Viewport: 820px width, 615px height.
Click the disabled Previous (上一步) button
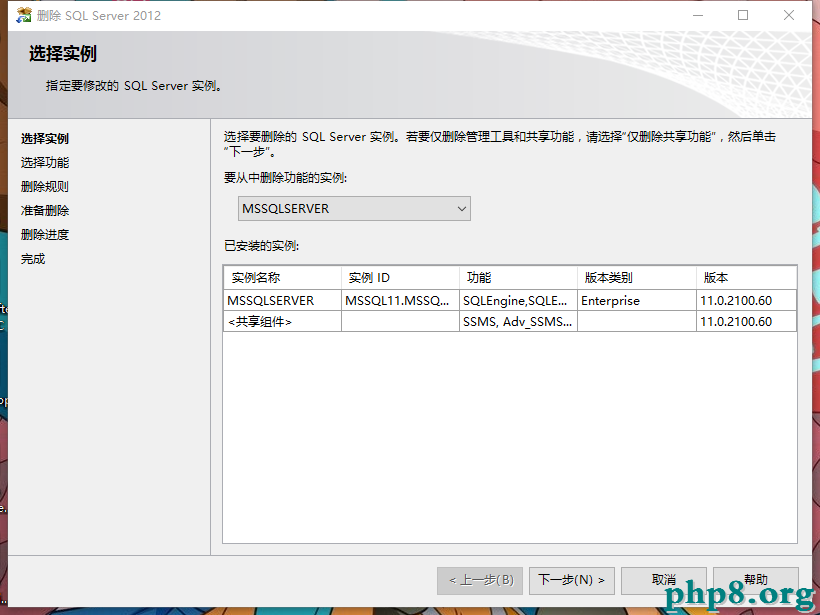point(480,580)
